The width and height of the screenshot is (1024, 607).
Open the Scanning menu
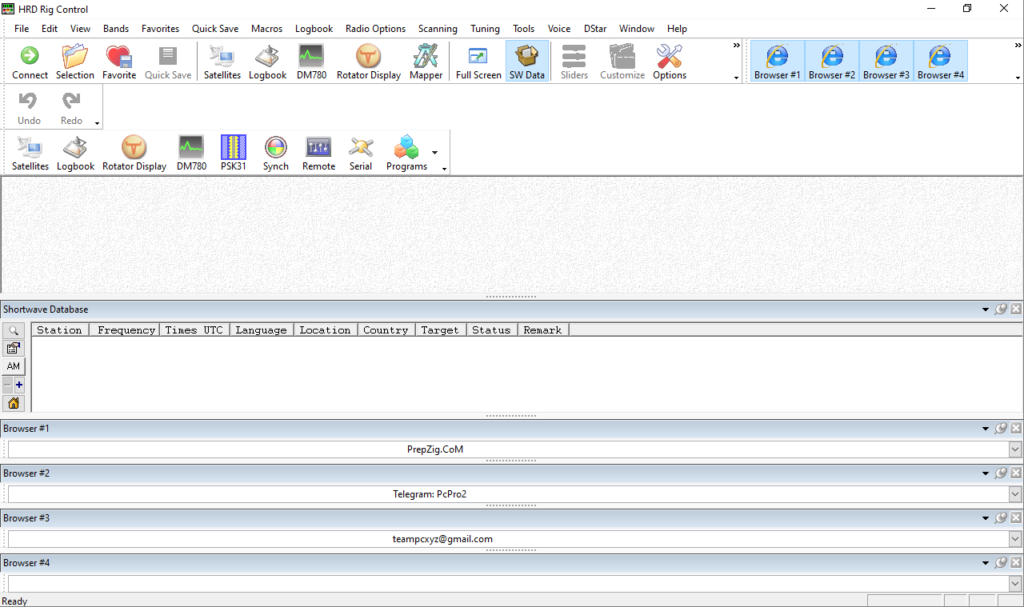[438, 29]
